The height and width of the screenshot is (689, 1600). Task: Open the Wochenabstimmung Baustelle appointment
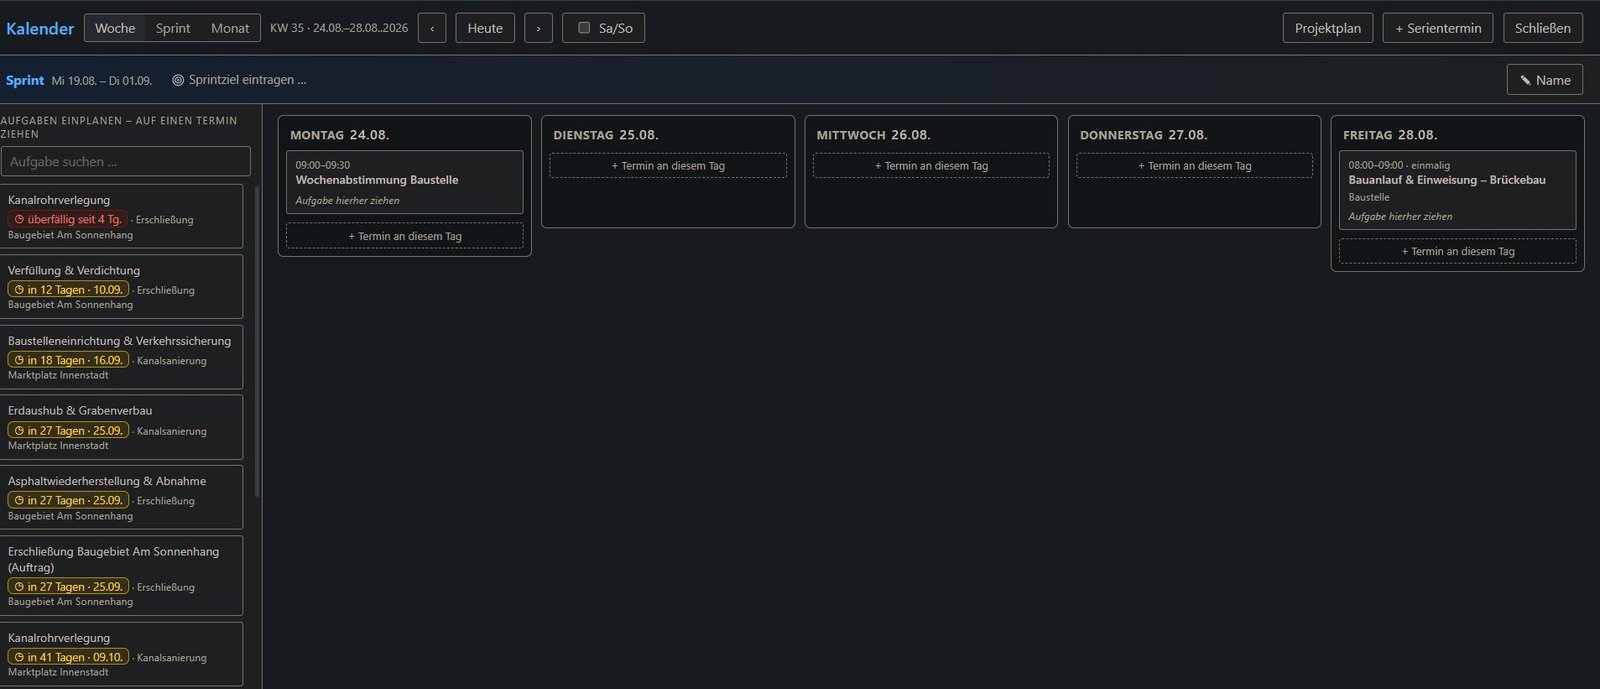click(x=405, y=182)
